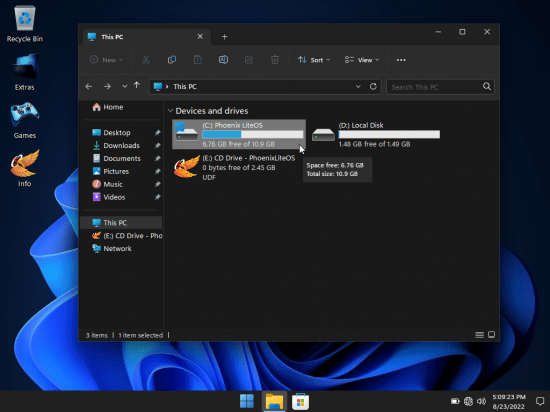Click the File Explorer taskbar icon

pos(274,401)
